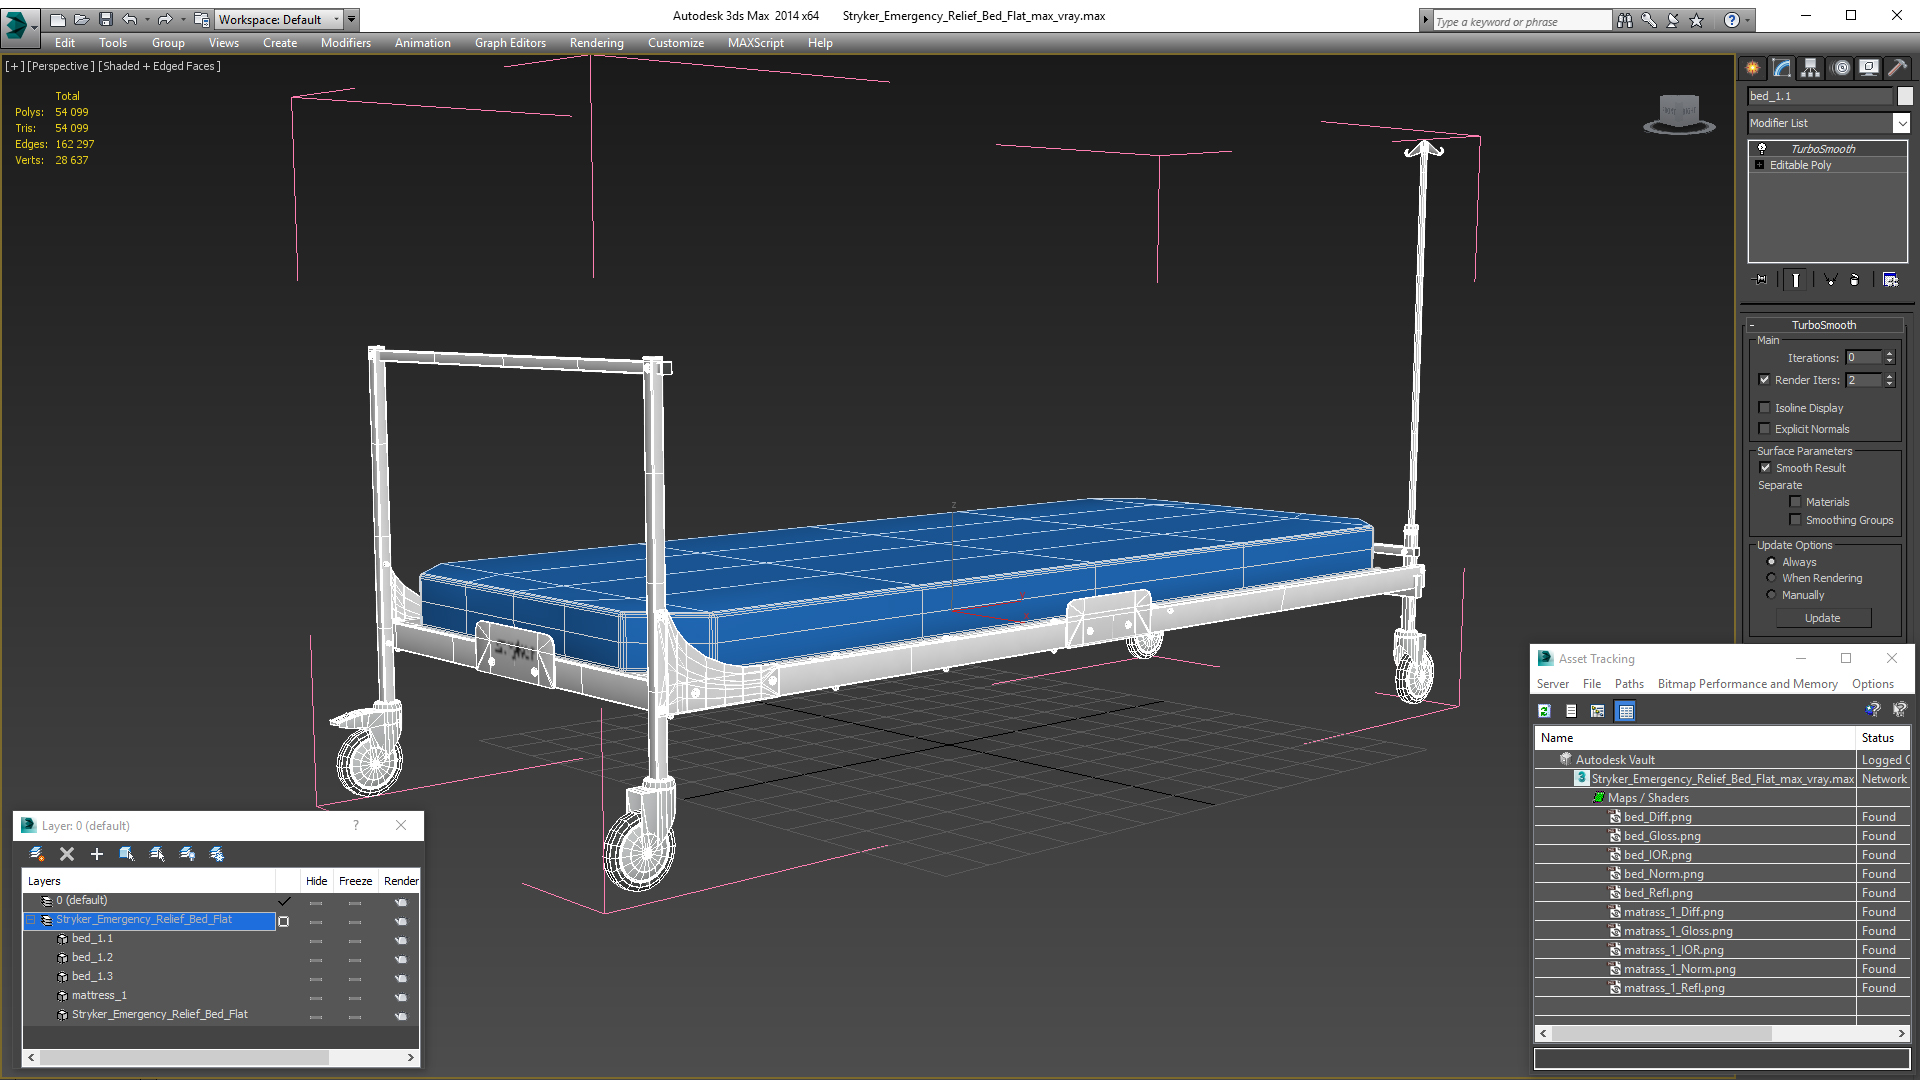The image size is (1920, 1080).
Task: Open the Utilities hammer panel tab
Action: pyautogui.click(x=1897, y=68)
